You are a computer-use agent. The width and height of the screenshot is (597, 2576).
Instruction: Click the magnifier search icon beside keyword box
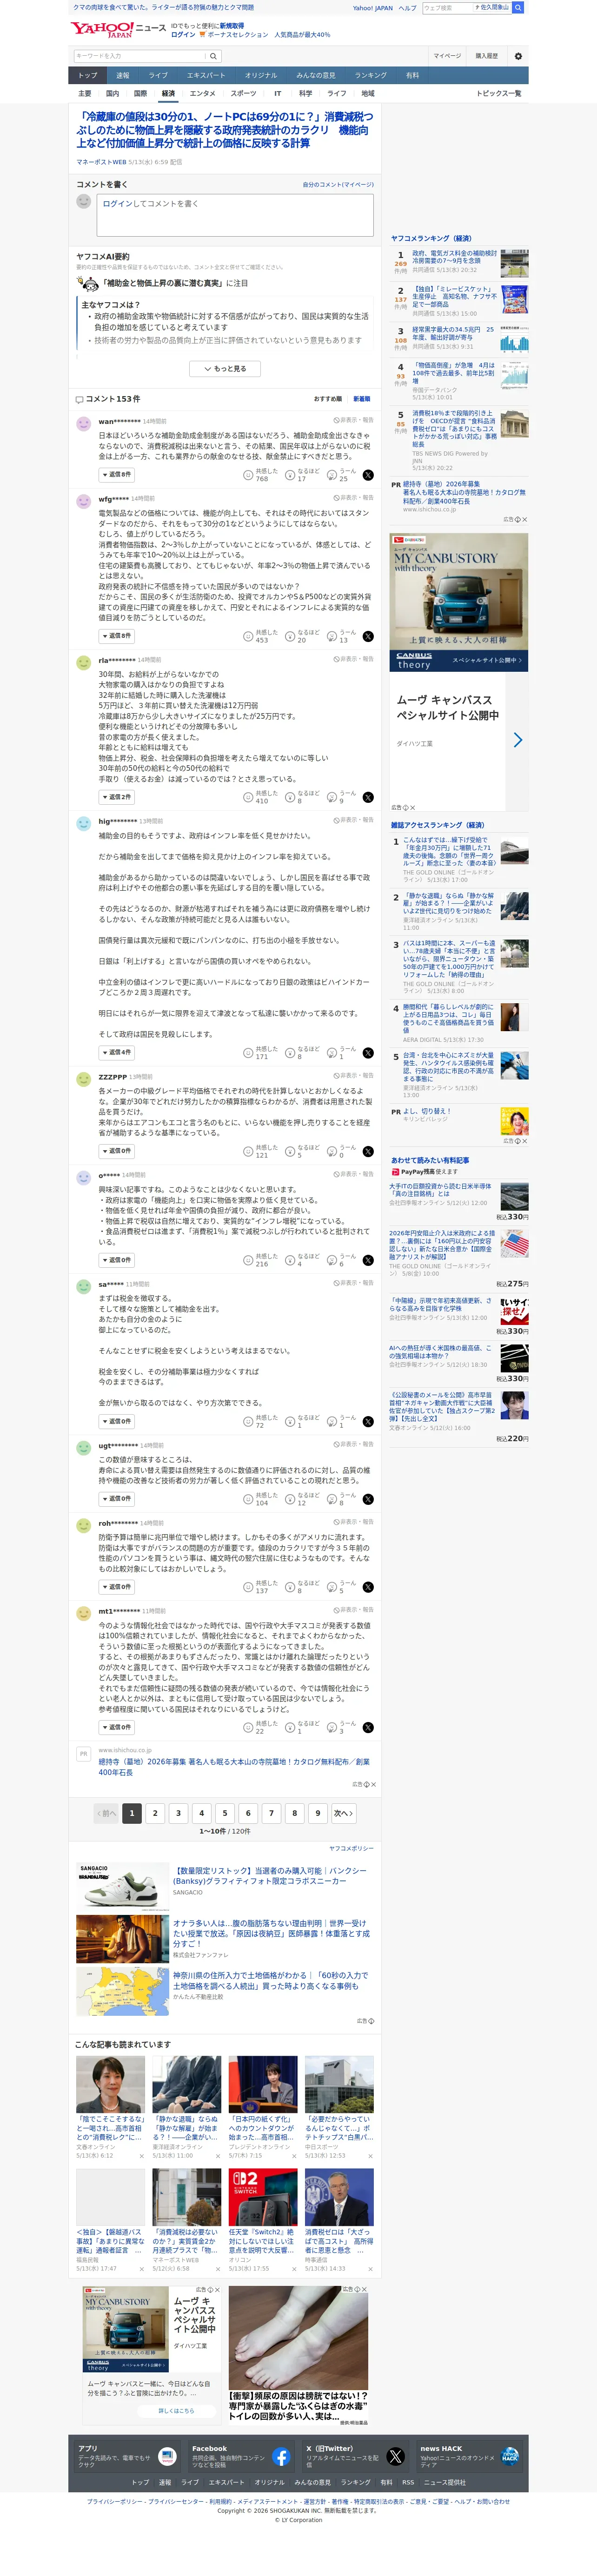pyautogui.click(x=213, y=56)
